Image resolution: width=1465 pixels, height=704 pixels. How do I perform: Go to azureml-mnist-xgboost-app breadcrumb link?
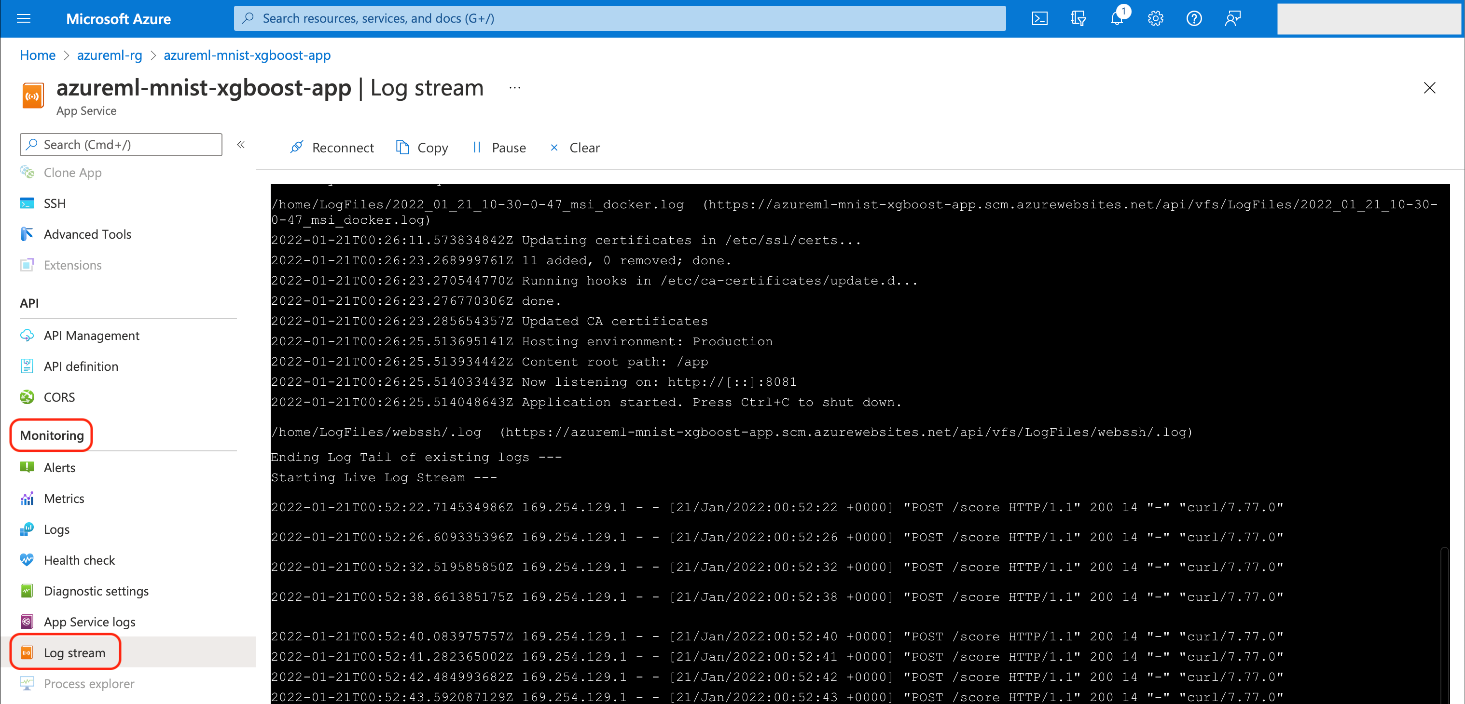coord(247,55)
